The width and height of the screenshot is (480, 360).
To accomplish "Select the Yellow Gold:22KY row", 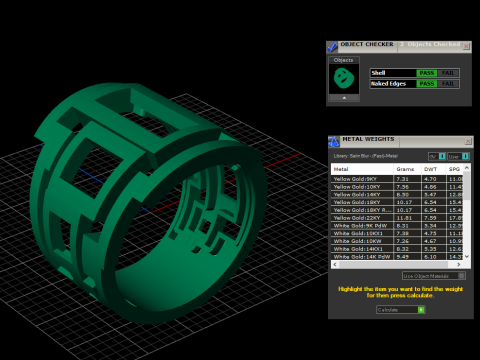I will pos(397,218).
